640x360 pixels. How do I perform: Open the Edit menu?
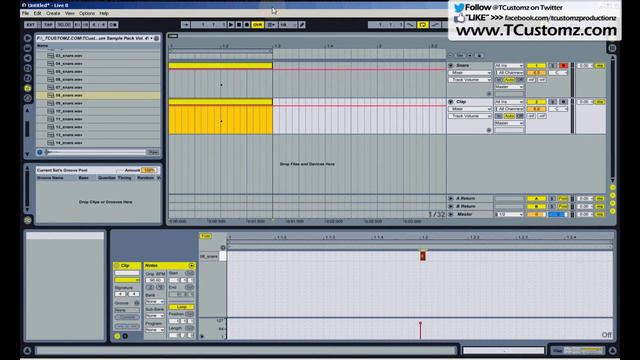pos(38,13)
